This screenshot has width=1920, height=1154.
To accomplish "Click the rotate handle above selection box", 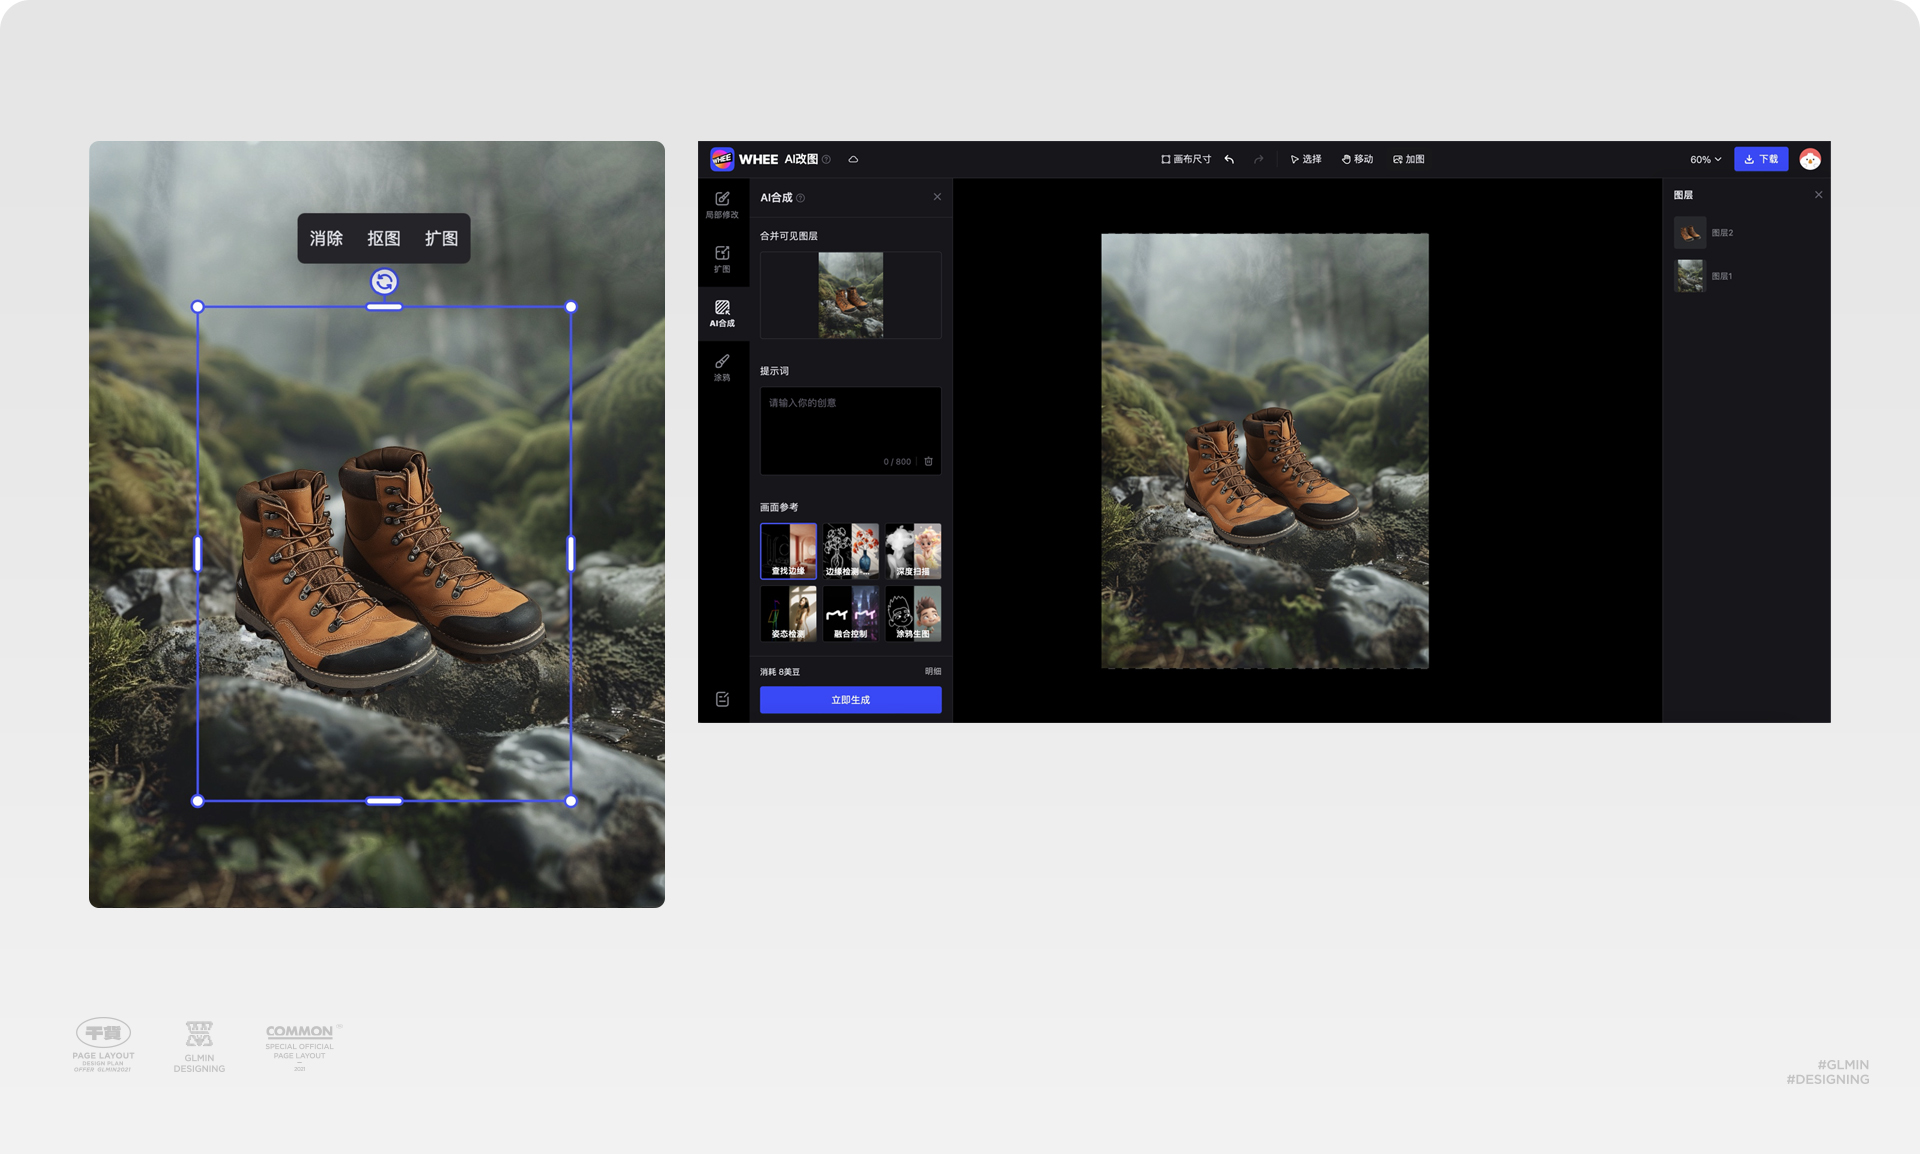I will click(384, 282).
